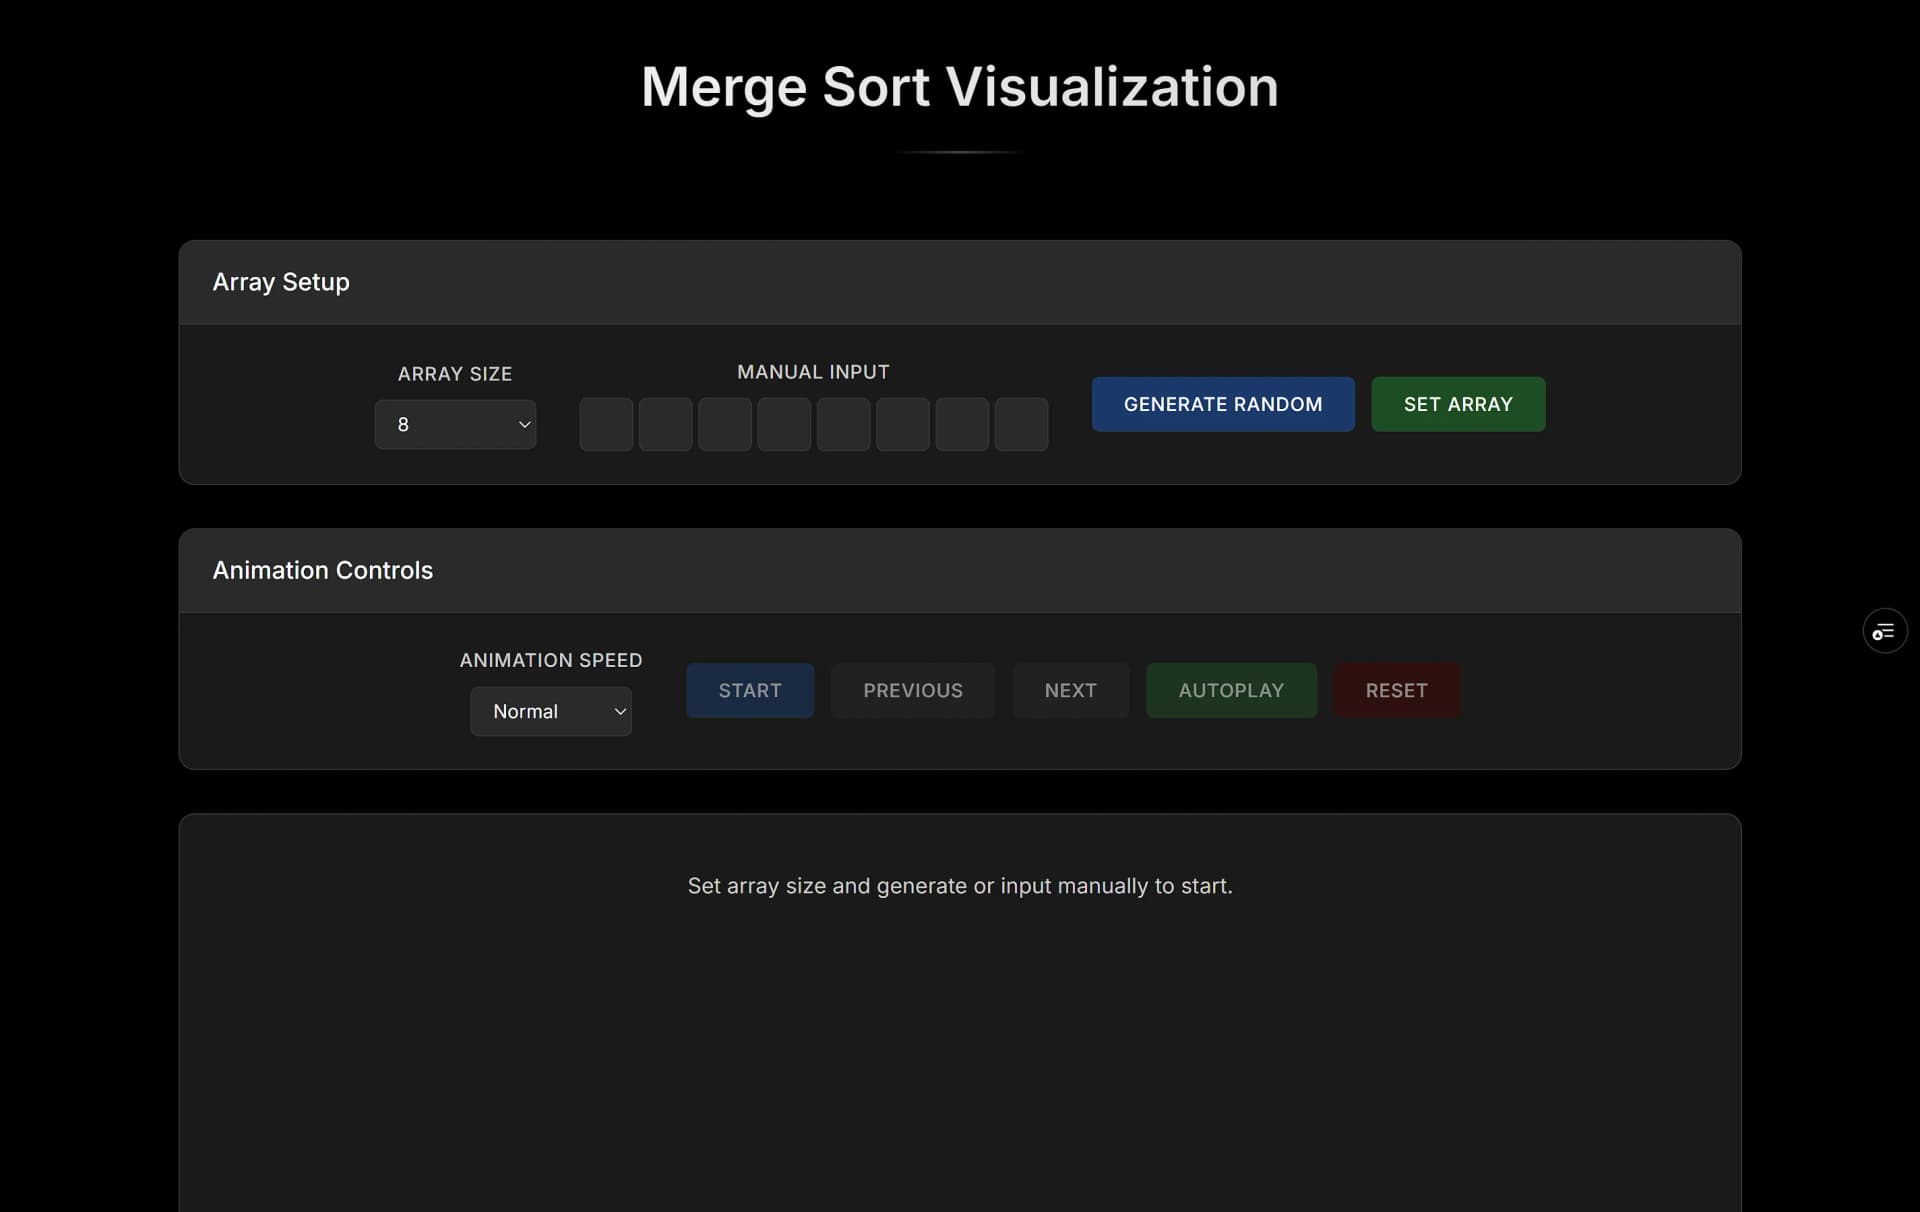The image size is (1920, 1212).
Task: Click the first manual input box
Action: click(606, 424)
